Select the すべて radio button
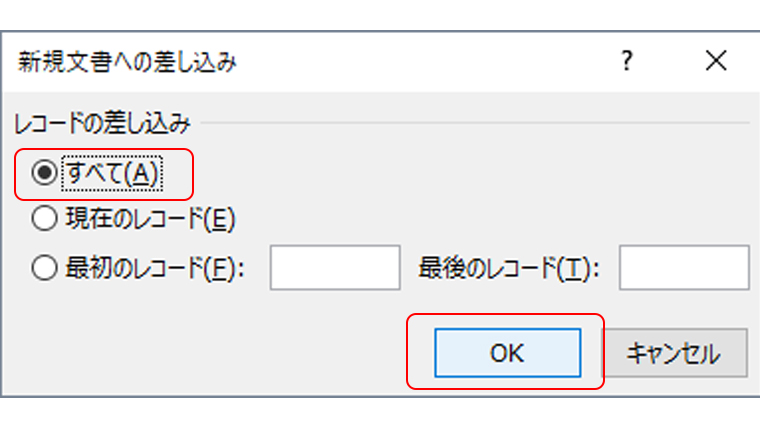Viewport: 760px width, 428px height. click(43, 173)
